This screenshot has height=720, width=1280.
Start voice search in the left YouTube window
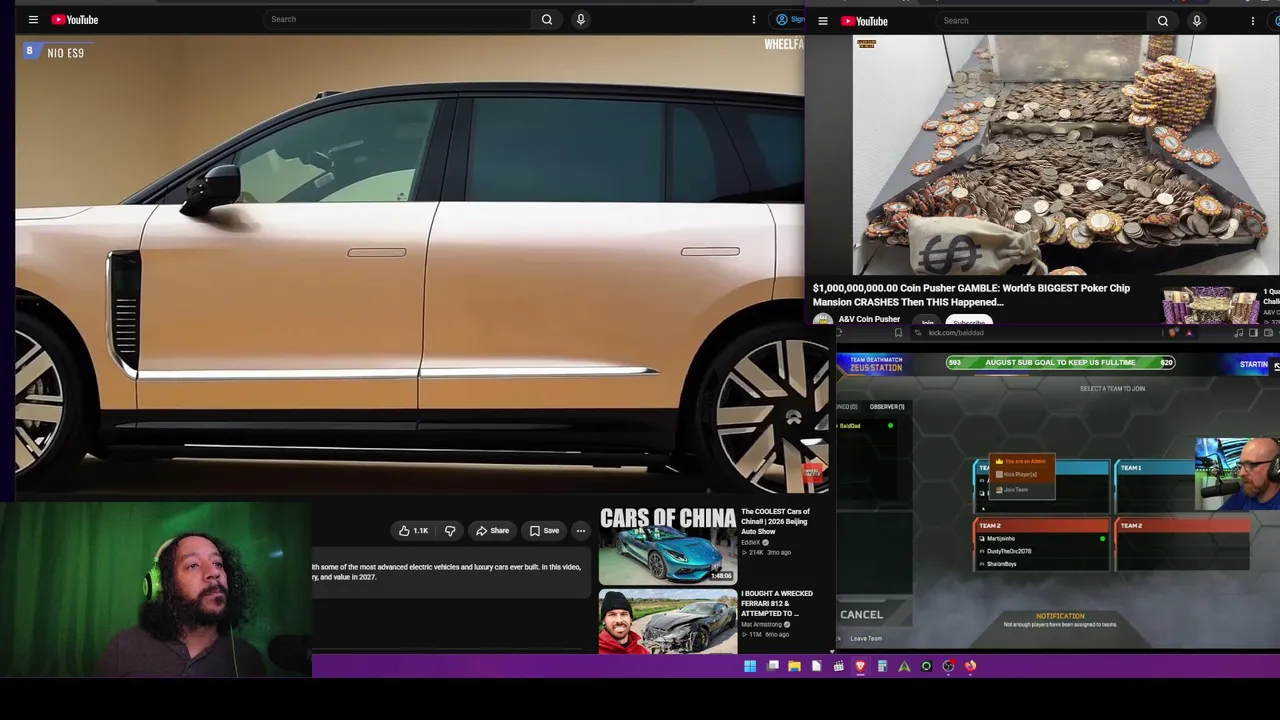coord(580,19)
